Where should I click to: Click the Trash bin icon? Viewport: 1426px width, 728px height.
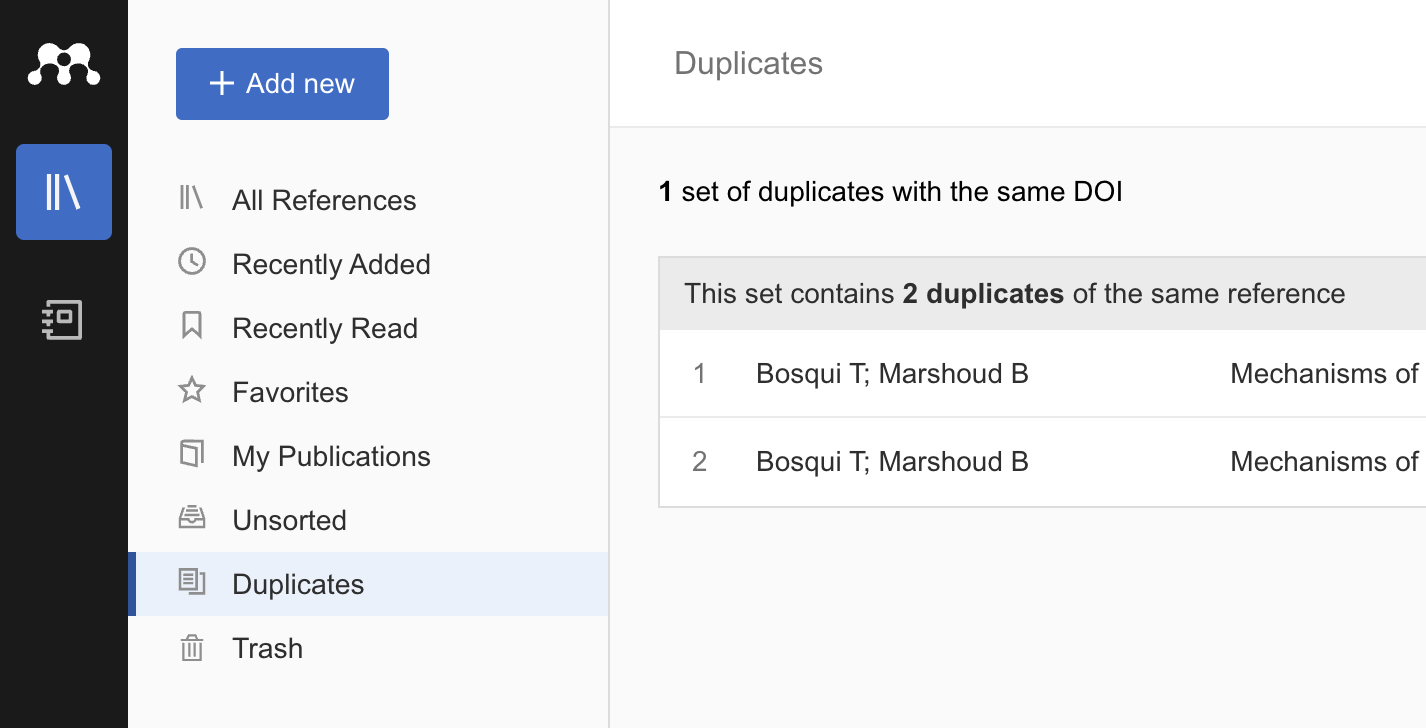click(191, 648)
